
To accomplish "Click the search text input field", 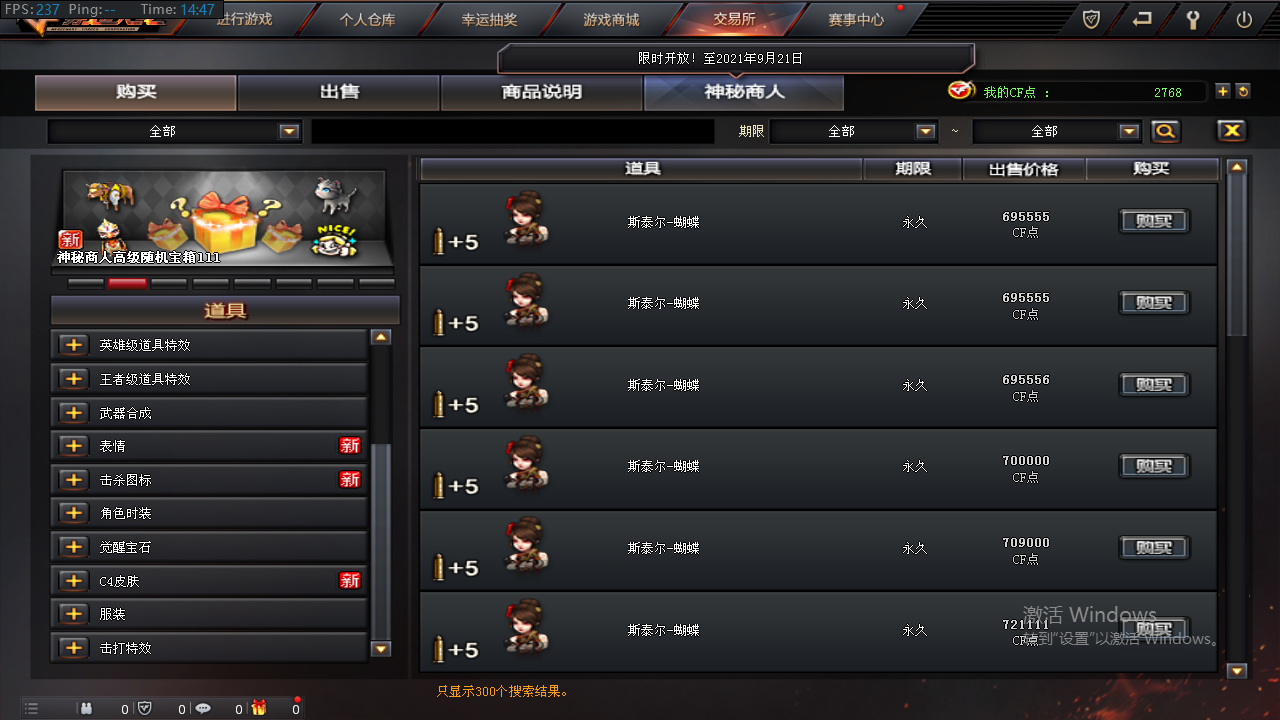I will click(x=513, y=131).
